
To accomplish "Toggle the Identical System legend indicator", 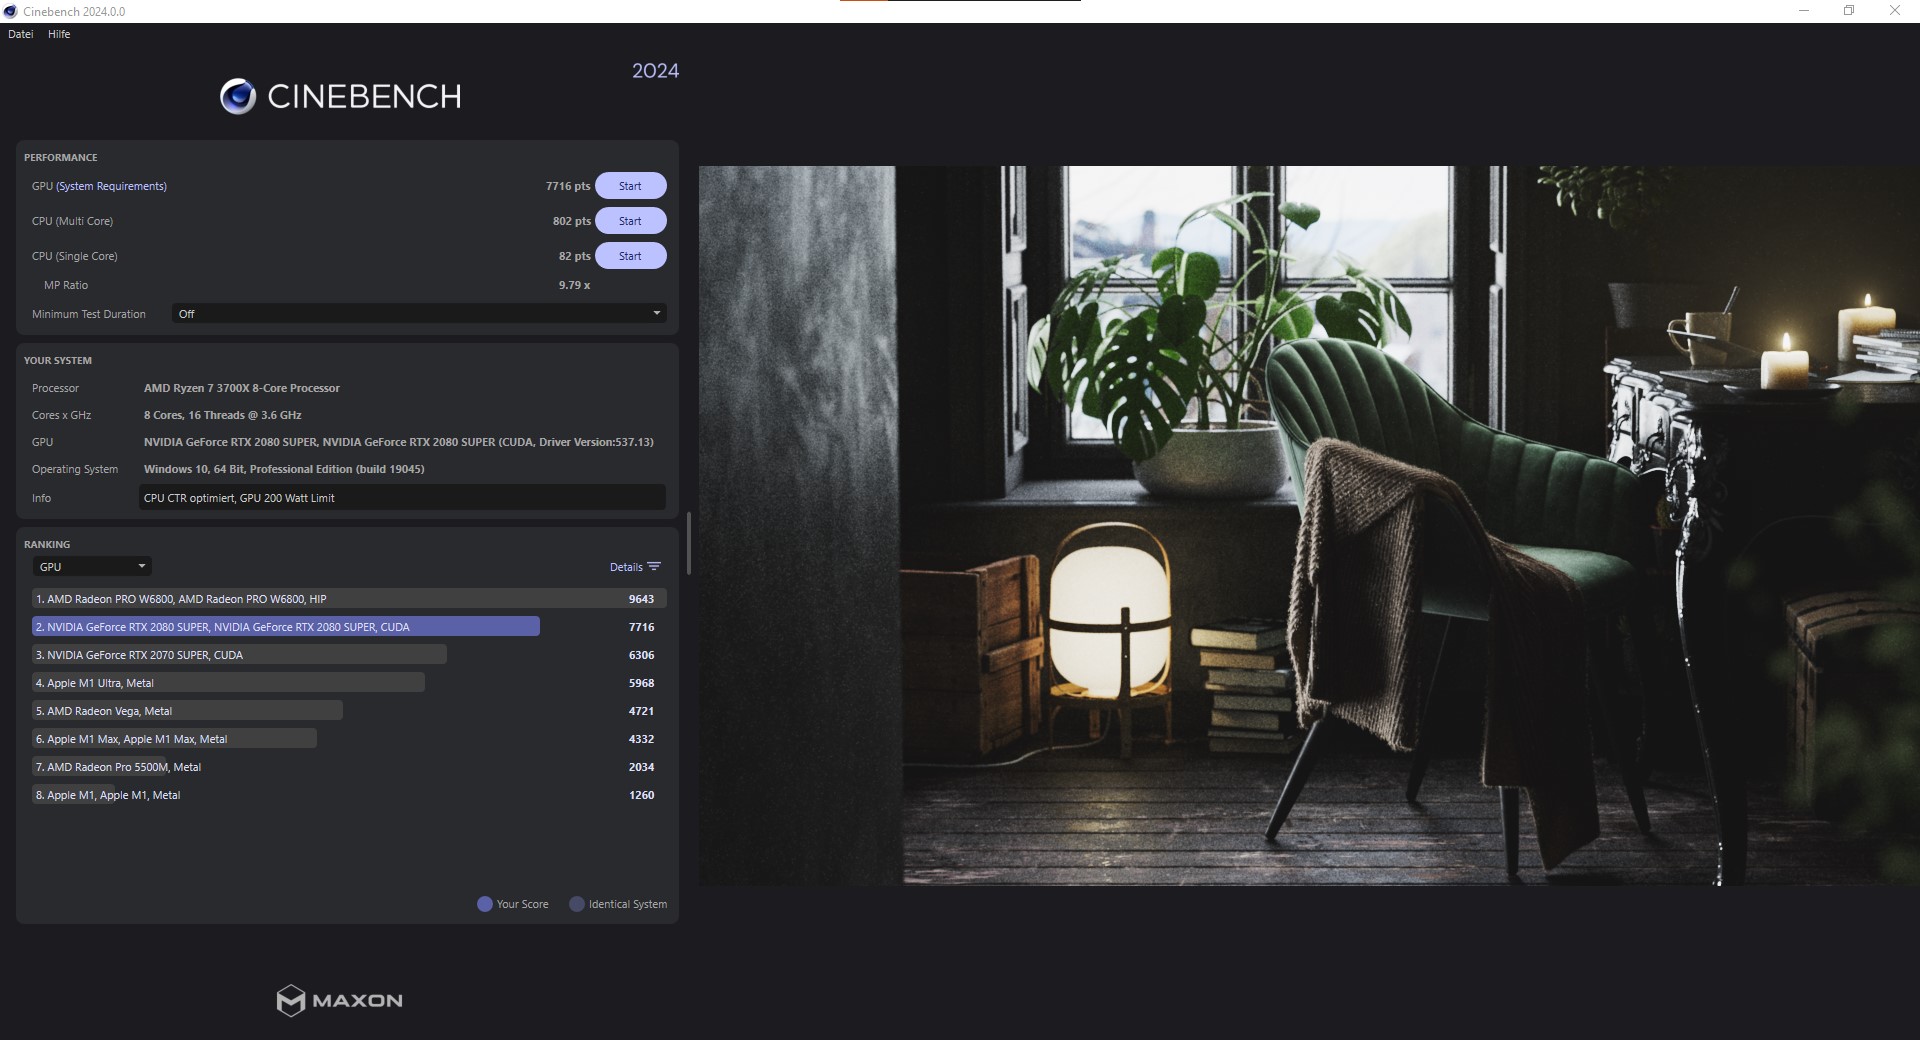I will (x=575, y=904).
